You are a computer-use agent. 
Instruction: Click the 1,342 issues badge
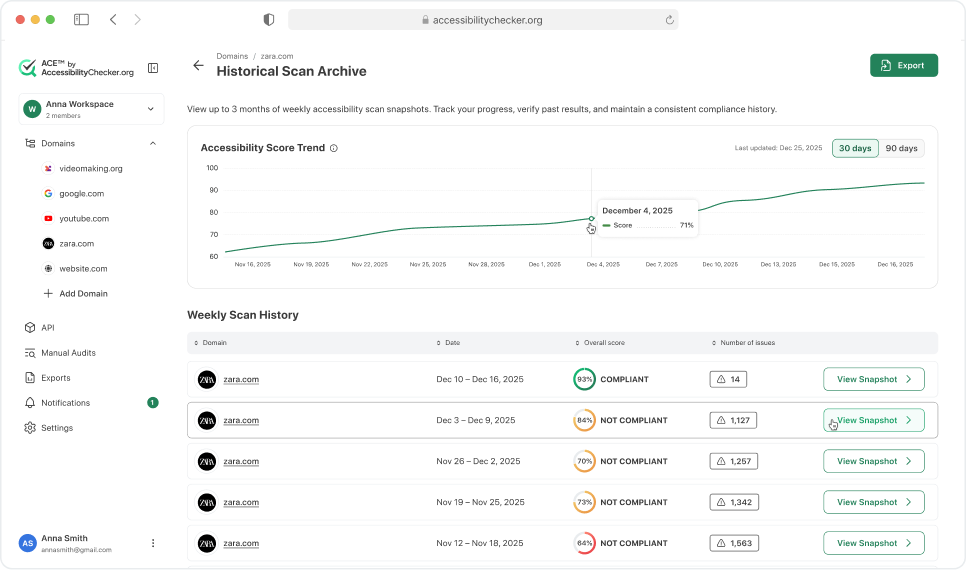pos(734,502)
